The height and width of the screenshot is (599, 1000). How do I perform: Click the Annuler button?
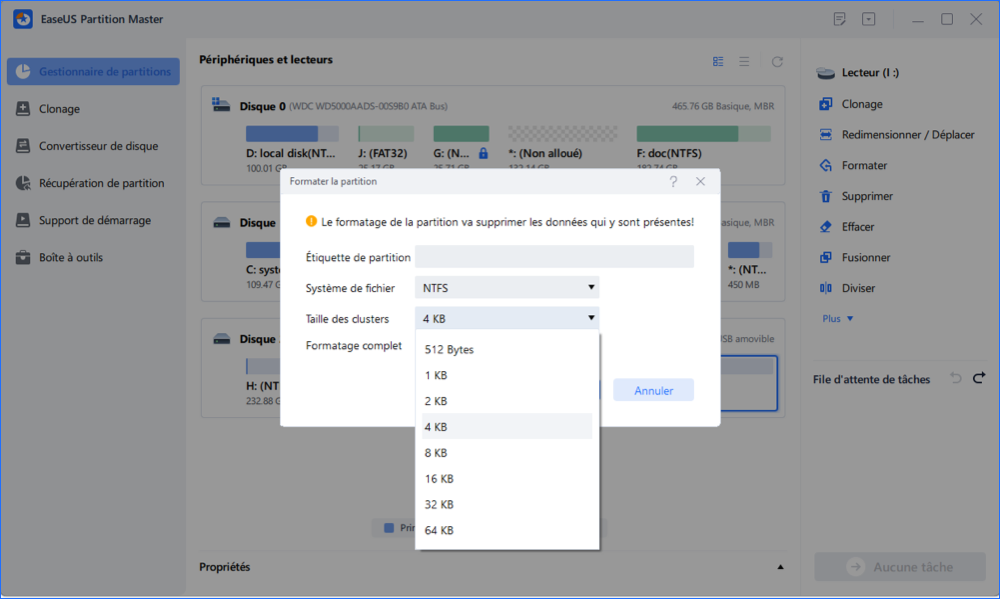tap(653, 390)
